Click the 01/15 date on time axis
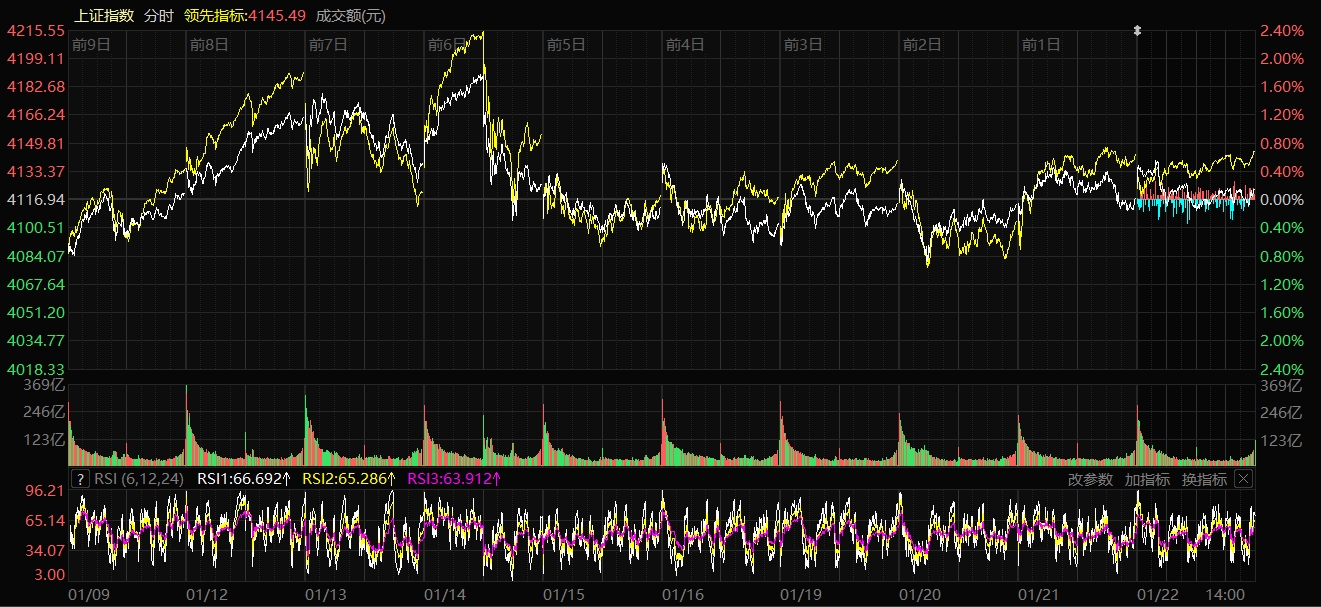The width and height of the screenshot is (1321, 607). coord(564,594)
